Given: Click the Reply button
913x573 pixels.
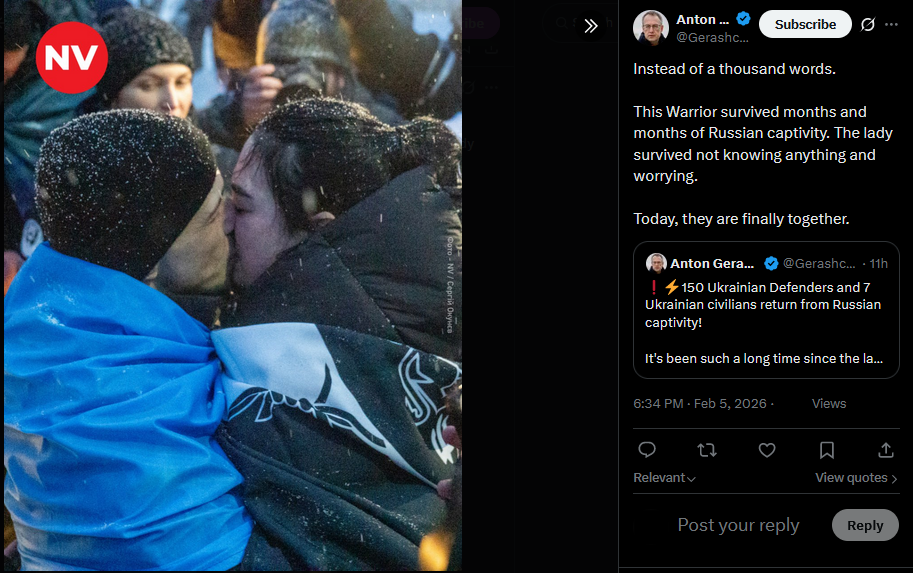Looking at the screenshot, I should pyautogui.click(x=865, y=525).
